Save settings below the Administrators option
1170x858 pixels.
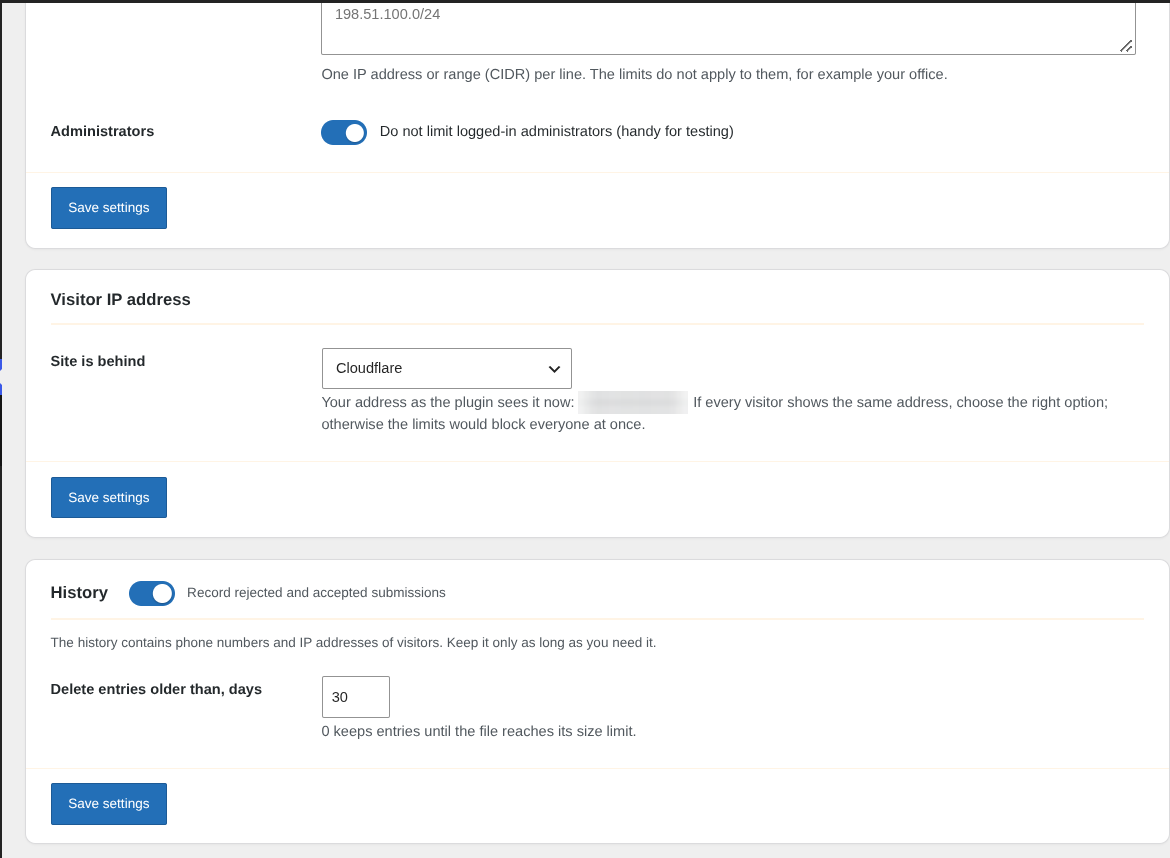pyautogui.click(x=109, y=207)
